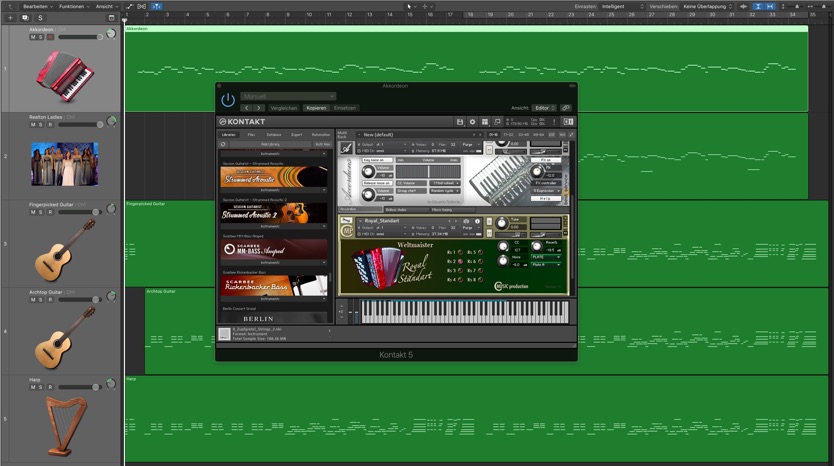Adjust the Harp track volume slider
Image resolution: width=834 pixels, height=466 pixels.
tap(81, 387)
